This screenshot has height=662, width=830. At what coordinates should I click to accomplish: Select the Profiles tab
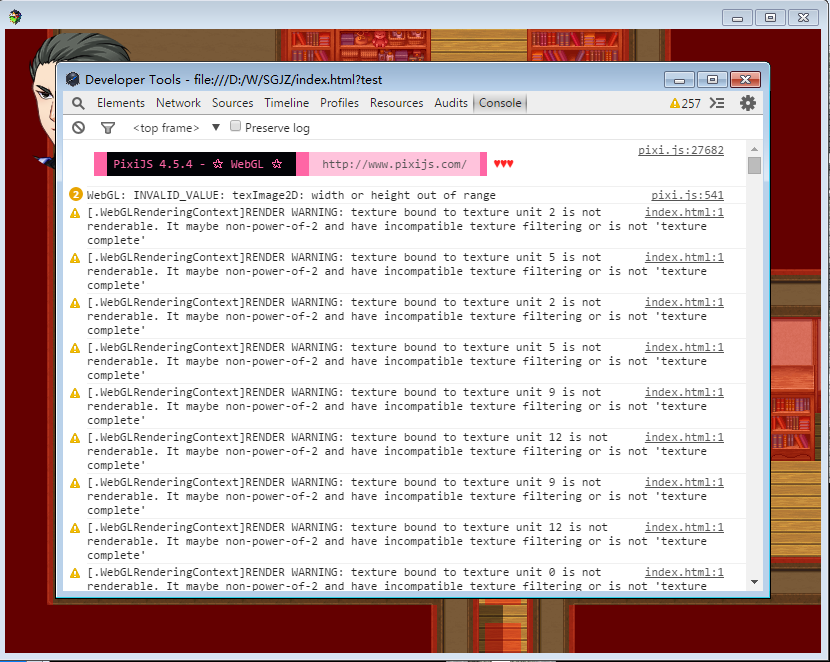[339, 103]
